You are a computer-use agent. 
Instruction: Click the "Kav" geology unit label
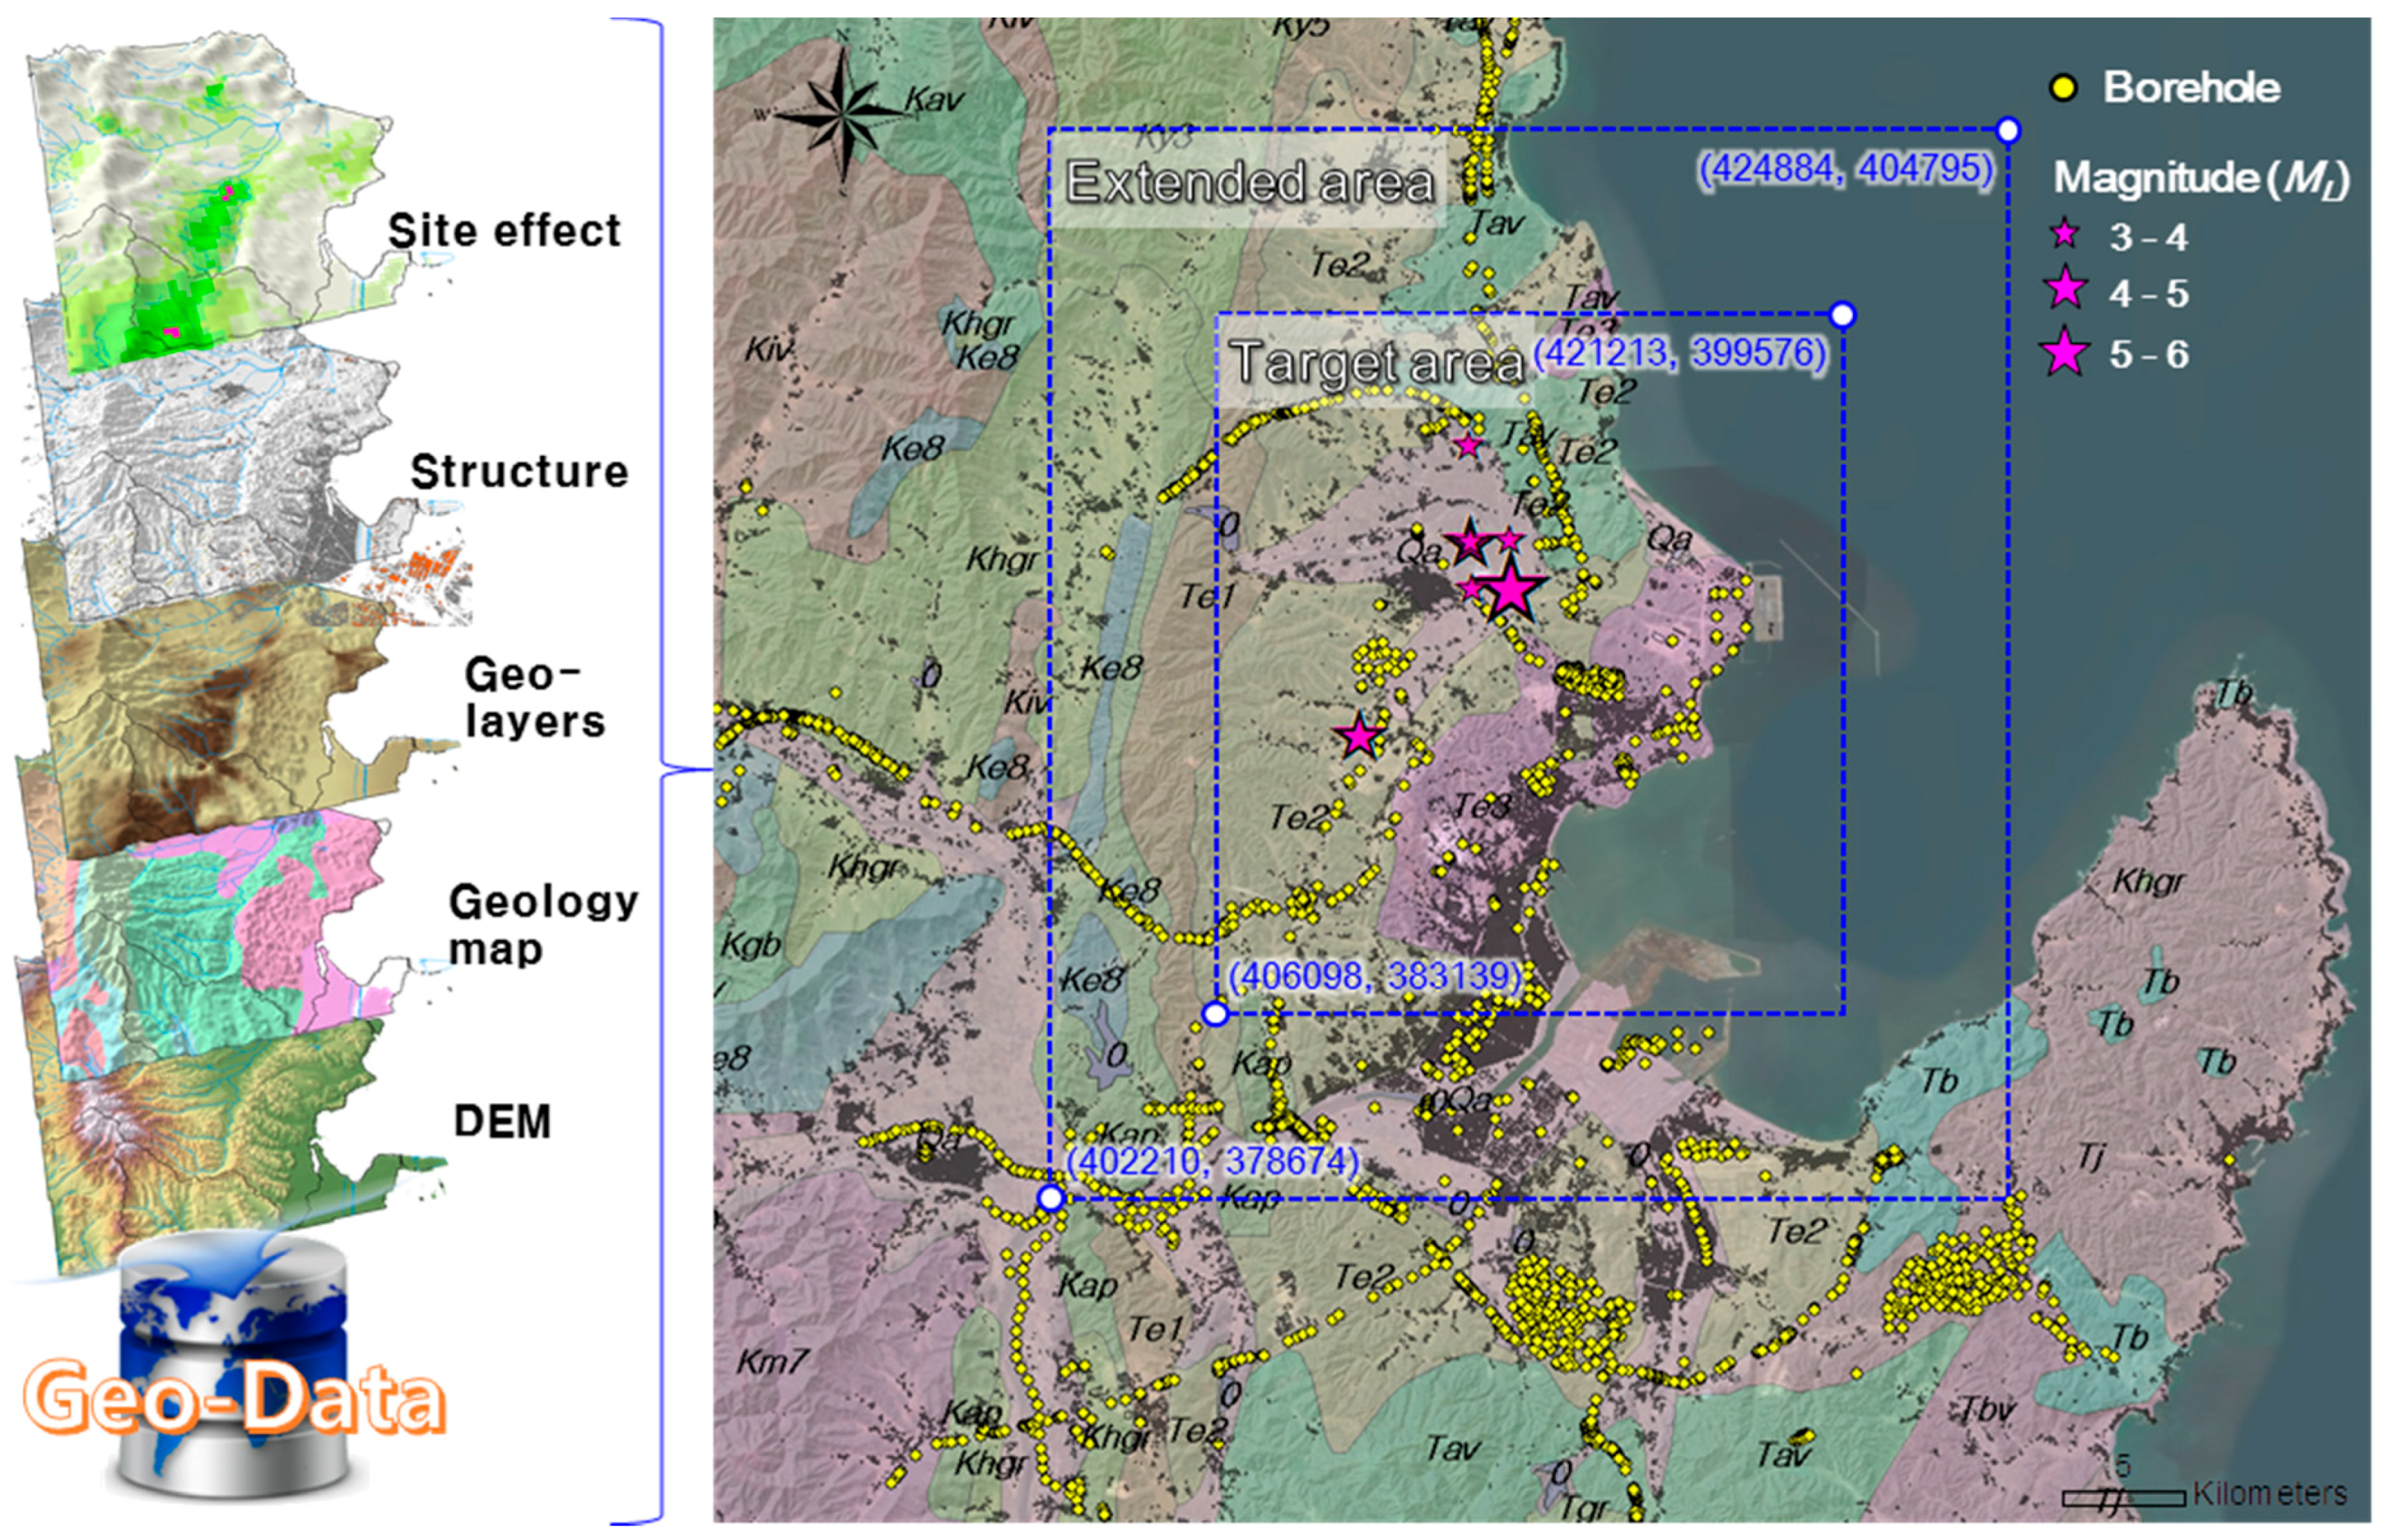click(x=934, y=99)
